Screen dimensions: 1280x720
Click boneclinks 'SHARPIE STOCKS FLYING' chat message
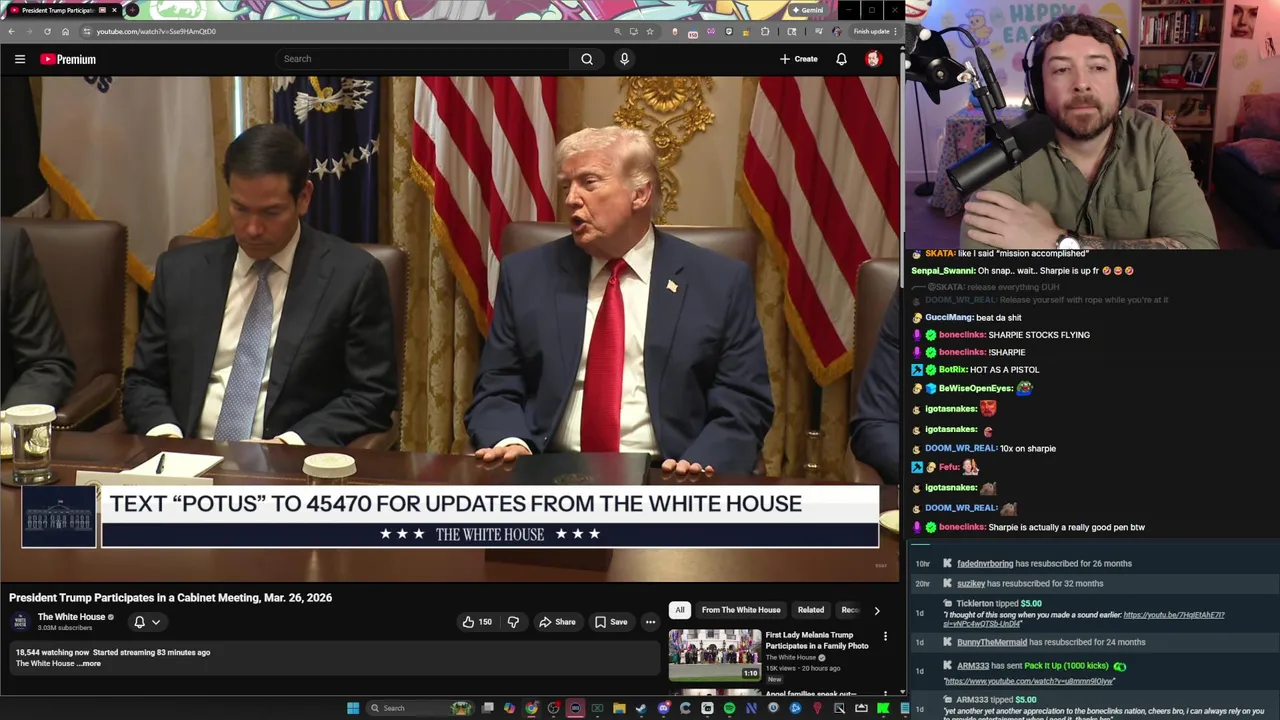point(1039,335)
